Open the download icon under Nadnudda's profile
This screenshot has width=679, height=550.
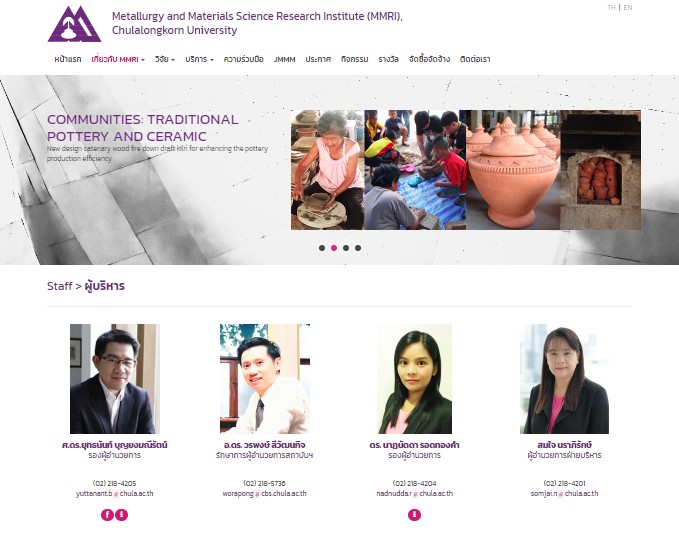pyautogui.click(x=414, y=514)
